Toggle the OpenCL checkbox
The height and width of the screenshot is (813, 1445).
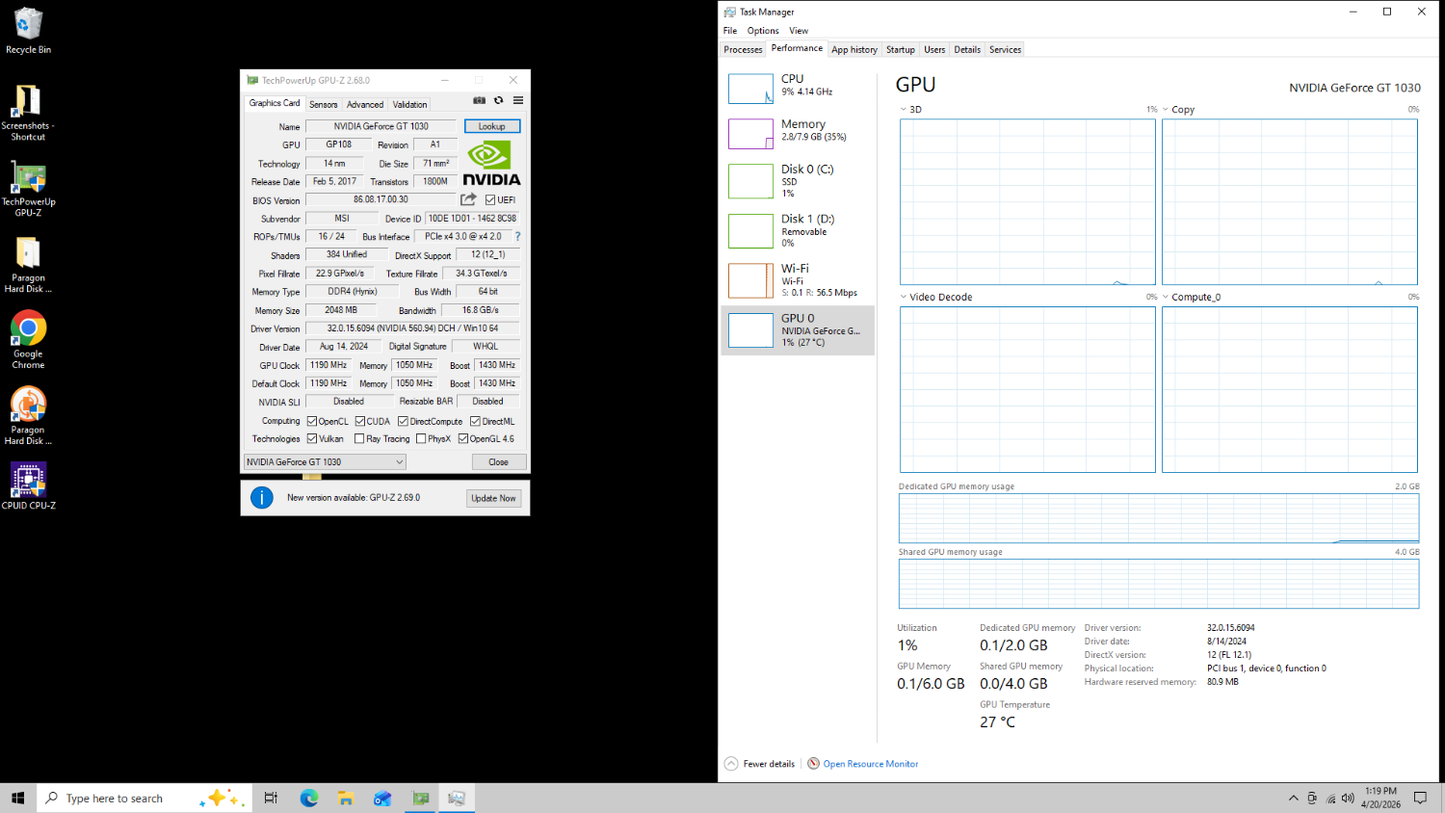pos(312,422)
